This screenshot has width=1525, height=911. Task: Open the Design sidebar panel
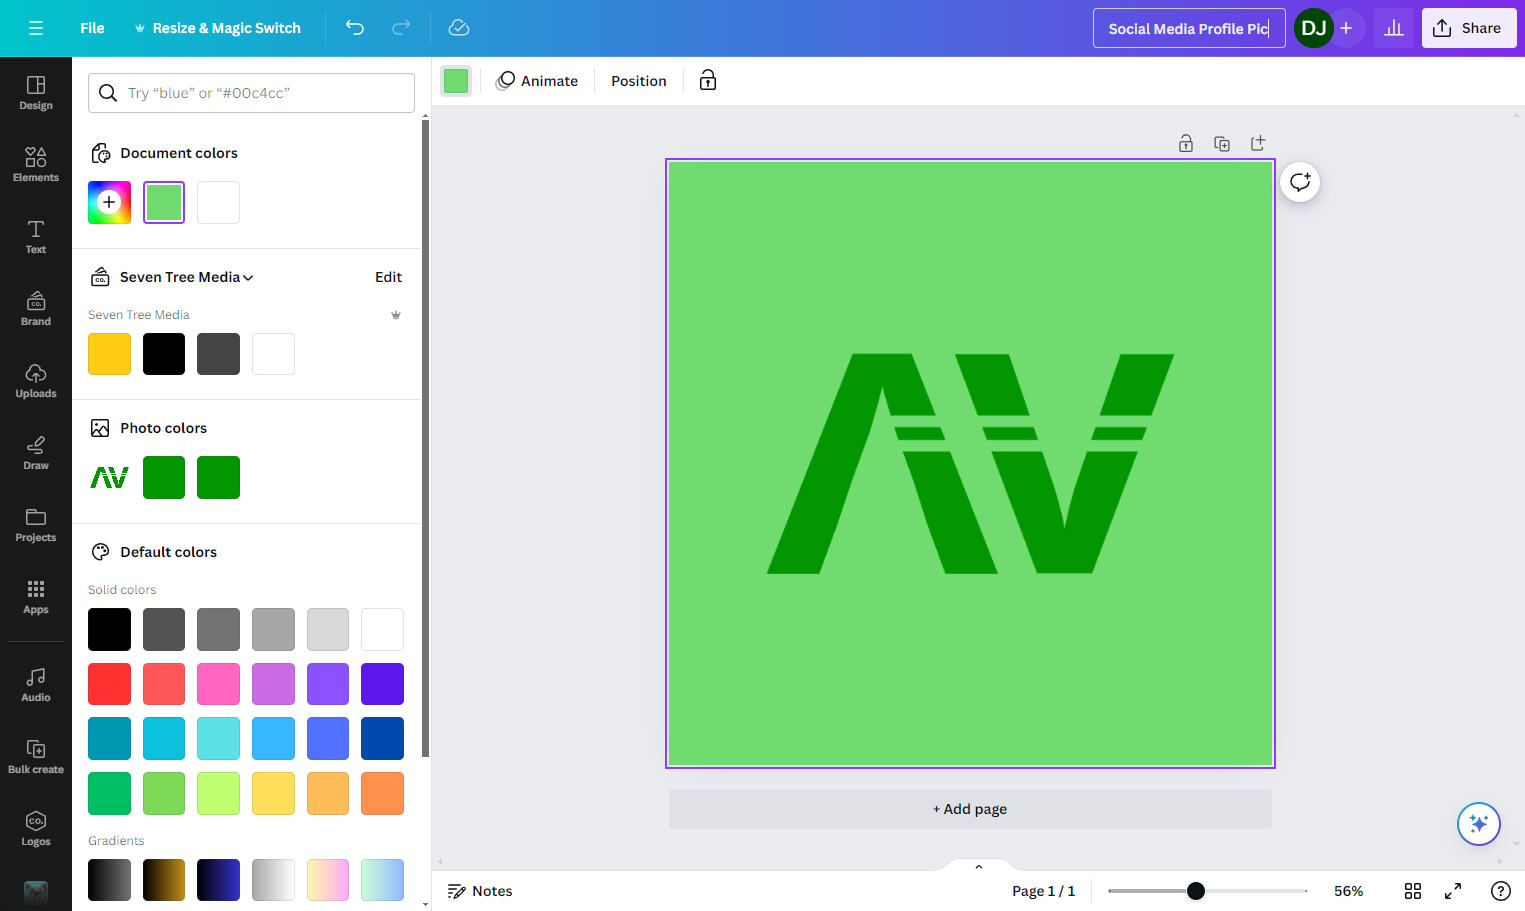point(36,93)
